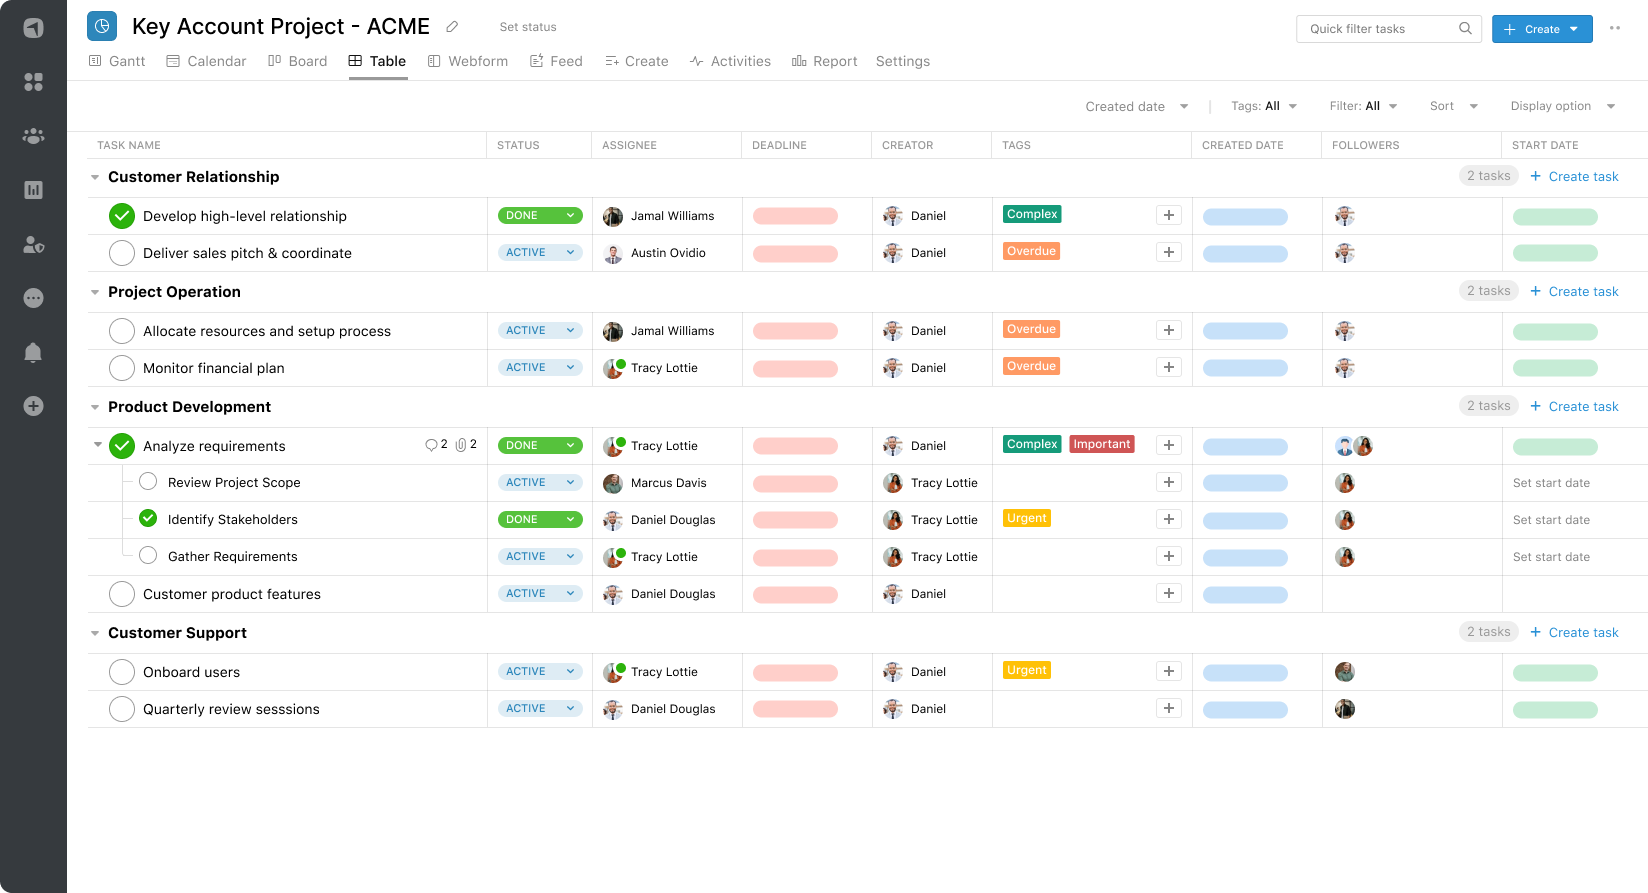Collapse the Customer Relationship group
This screenshot has width=1648, height=893.
(x=95, y=177)
